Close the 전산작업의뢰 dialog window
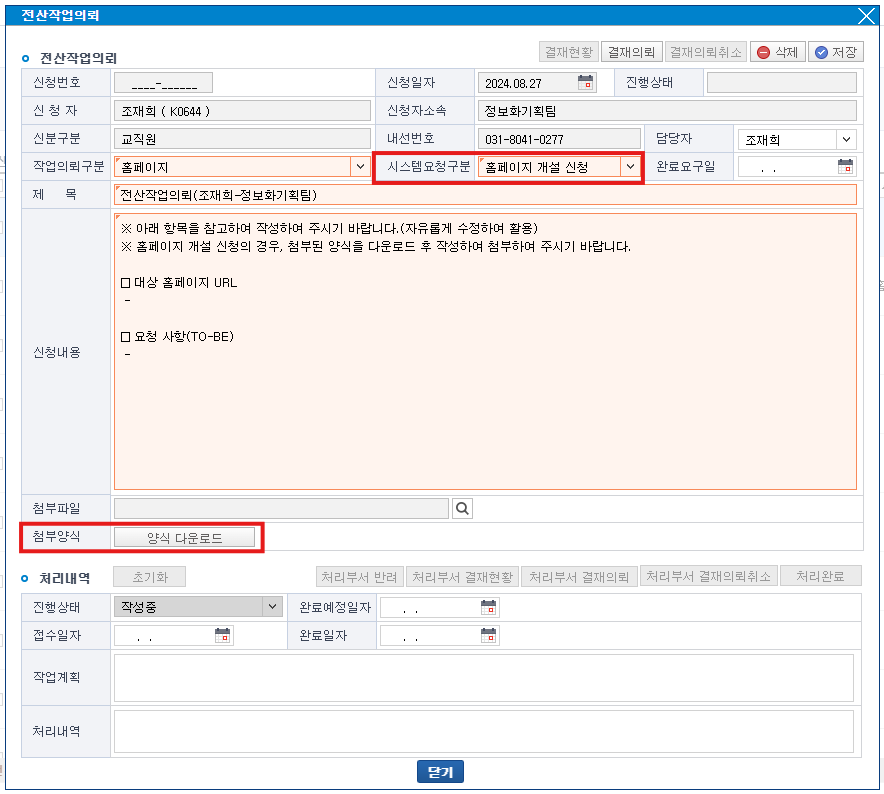This screenshot has height=794, width=884. coord(866,15)
